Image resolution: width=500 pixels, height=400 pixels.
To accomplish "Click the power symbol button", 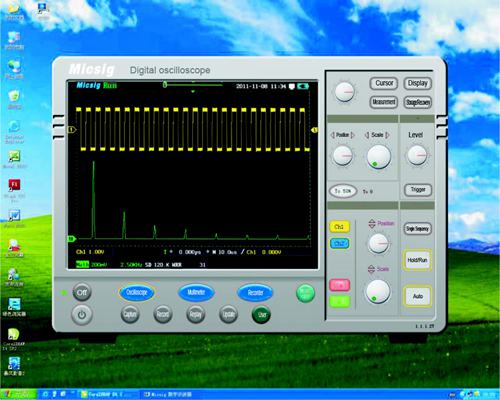I will click(82, 315).
